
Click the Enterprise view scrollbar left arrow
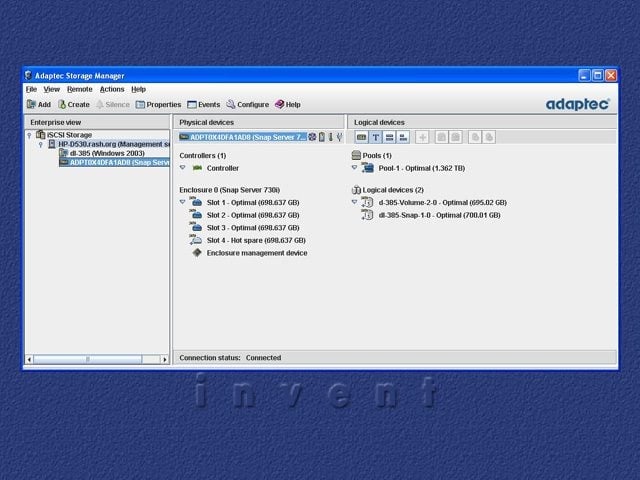(x=29, y=359)
